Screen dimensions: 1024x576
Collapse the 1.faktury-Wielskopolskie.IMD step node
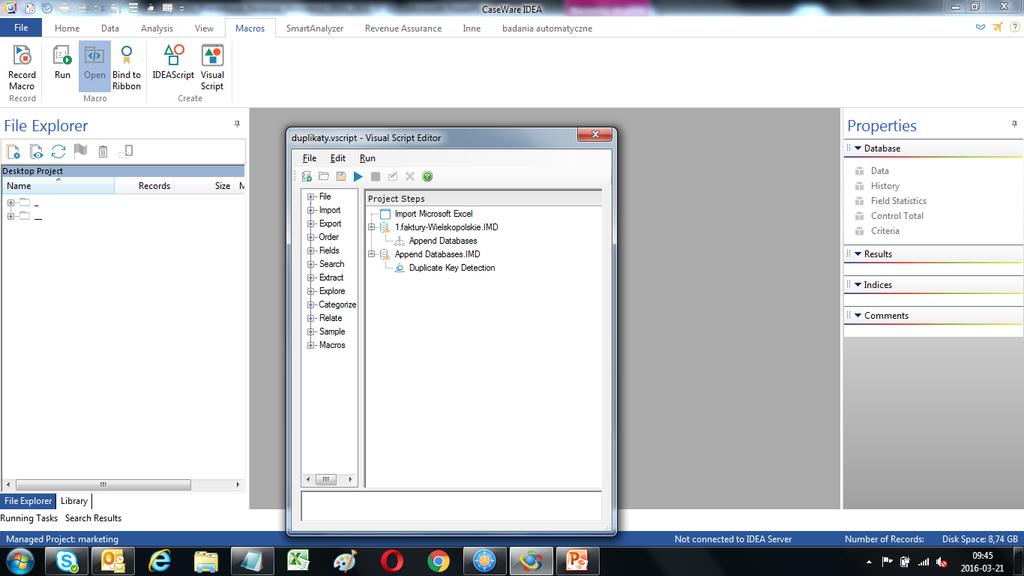(x=372, y=227)
